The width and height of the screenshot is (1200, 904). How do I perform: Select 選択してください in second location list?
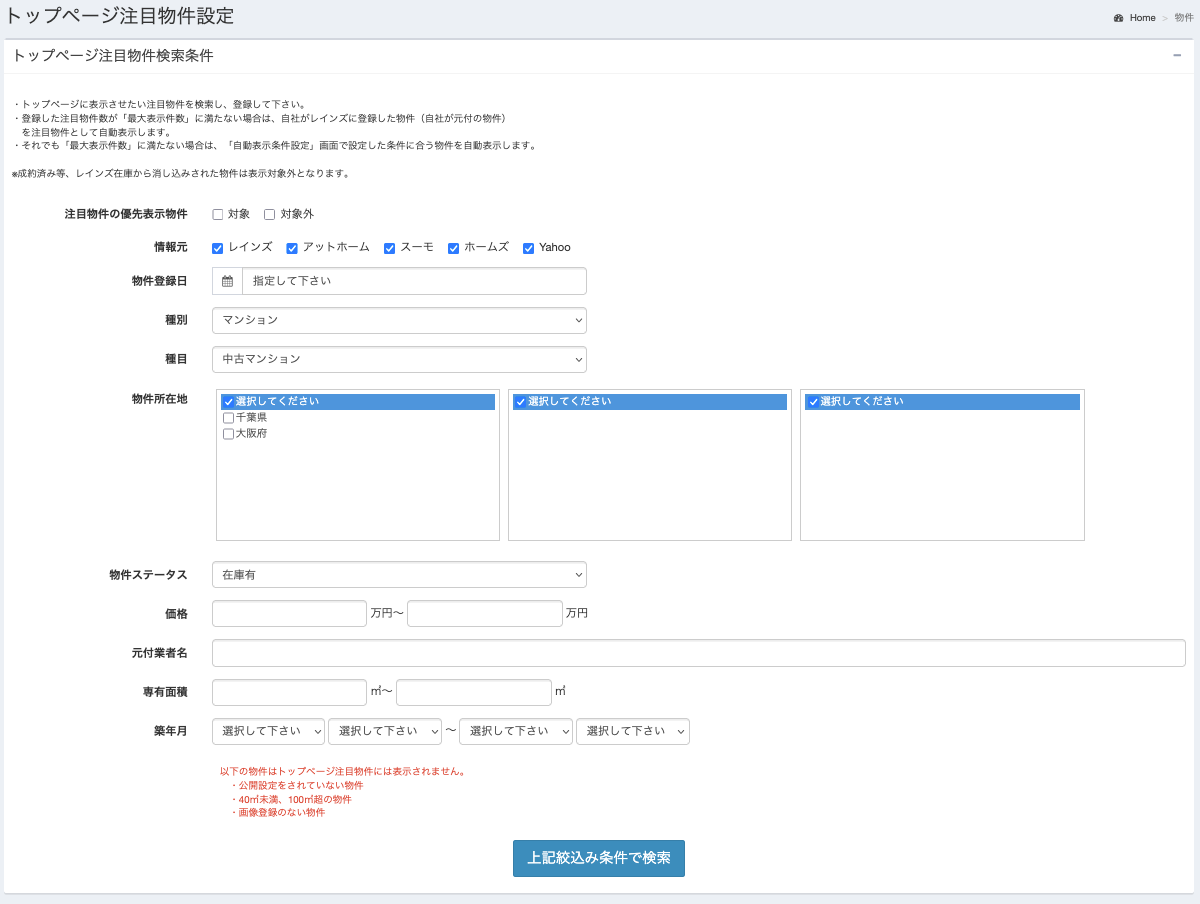tap(650, 402)
